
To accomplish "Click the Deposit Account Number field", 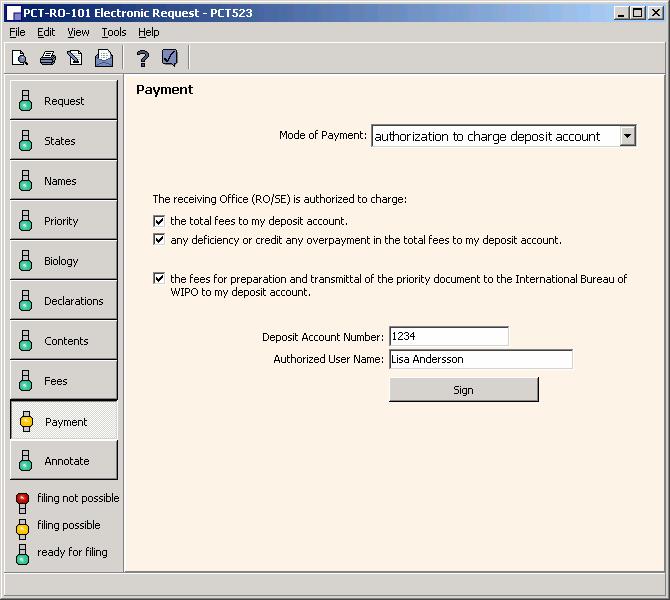I will coord(449,336).
